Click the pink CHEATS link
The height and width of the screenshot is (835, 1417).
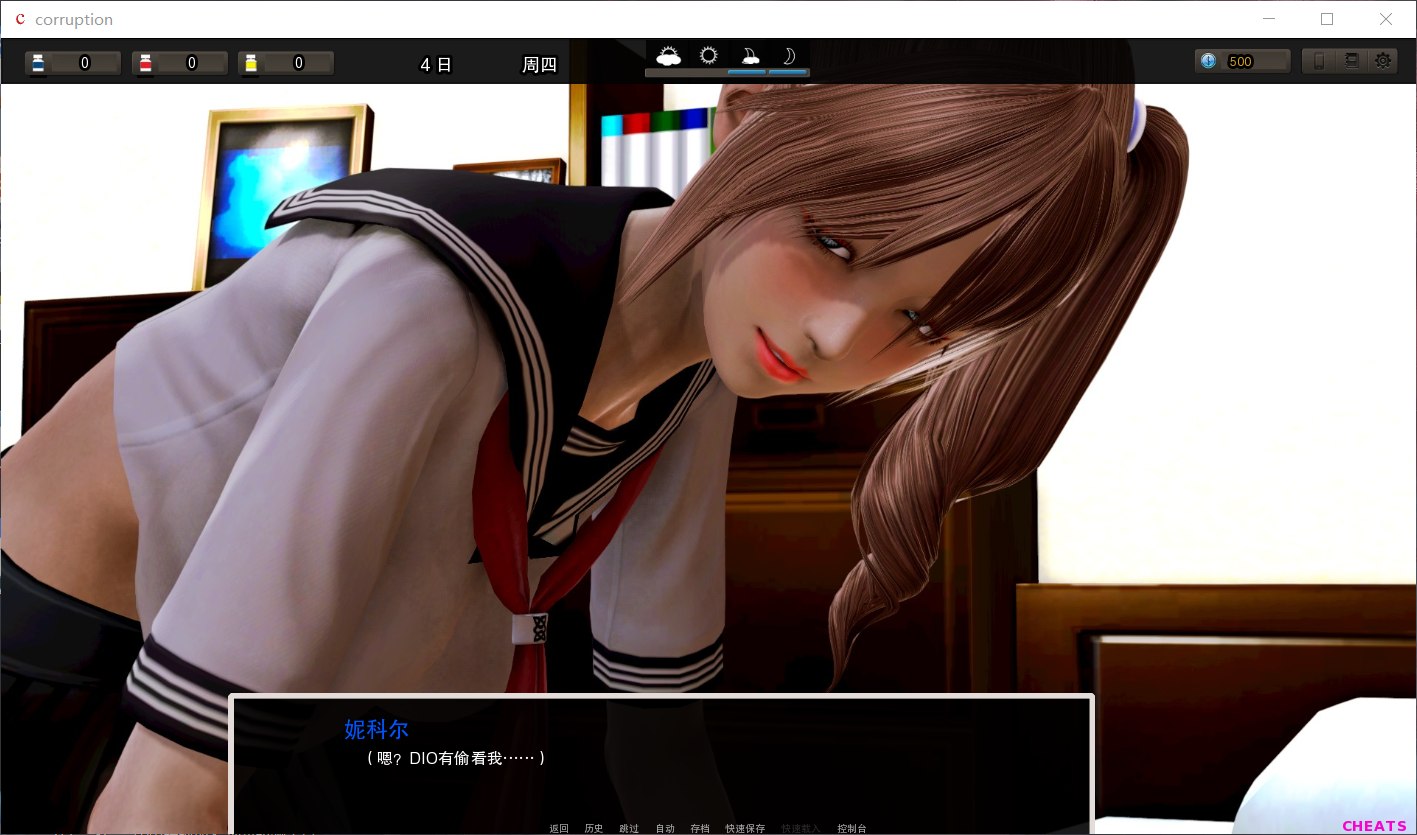tap(1374, 826)
